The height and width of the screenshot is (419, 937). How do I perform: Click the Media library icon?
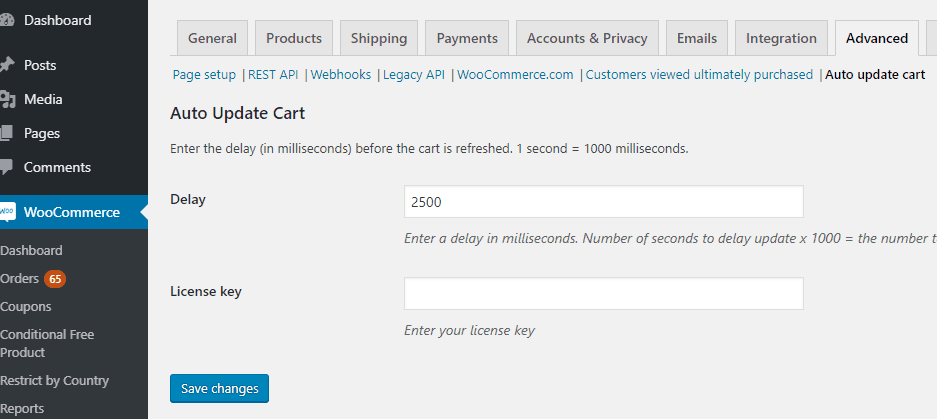[6, 99]
